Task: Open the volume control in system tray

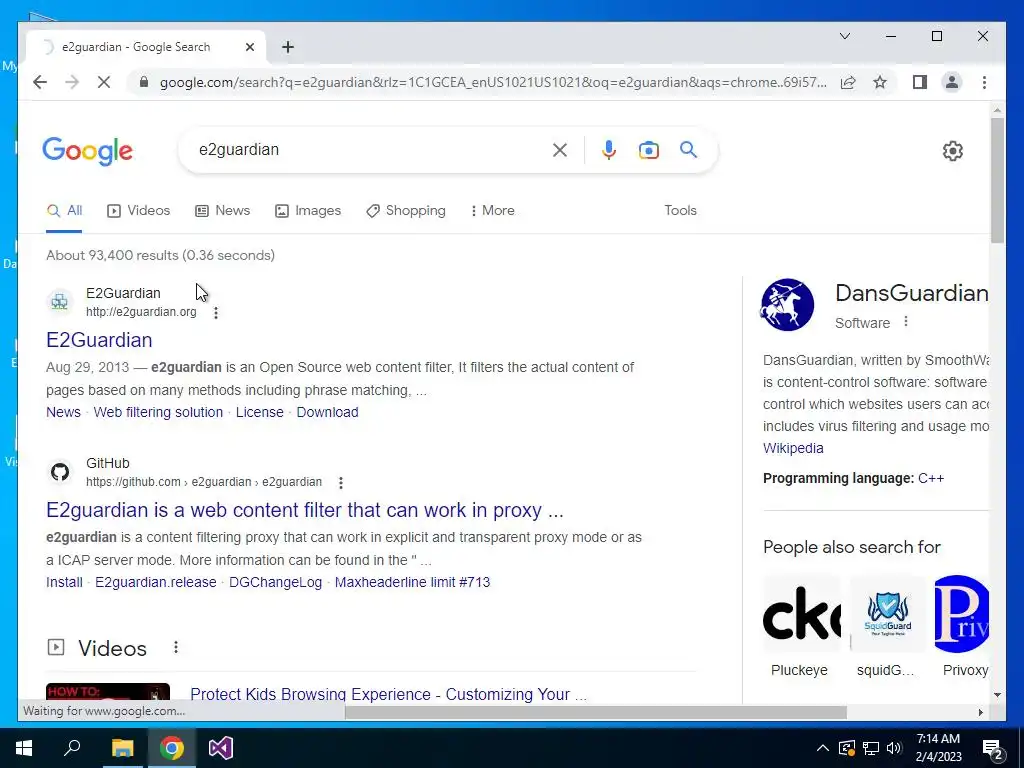Action: pyautogui.click(x=893, y=748)
